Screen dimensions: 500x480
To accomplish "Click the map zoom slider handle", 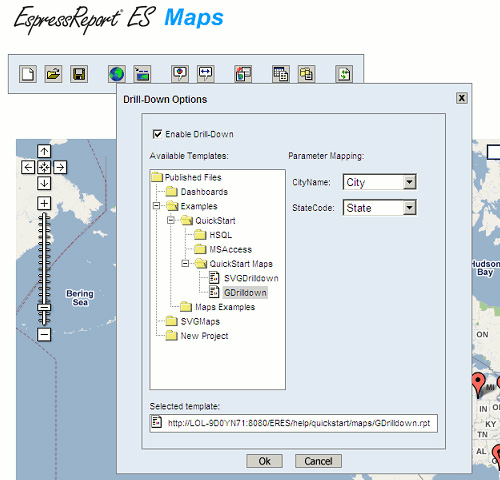I will pos(44,307).
